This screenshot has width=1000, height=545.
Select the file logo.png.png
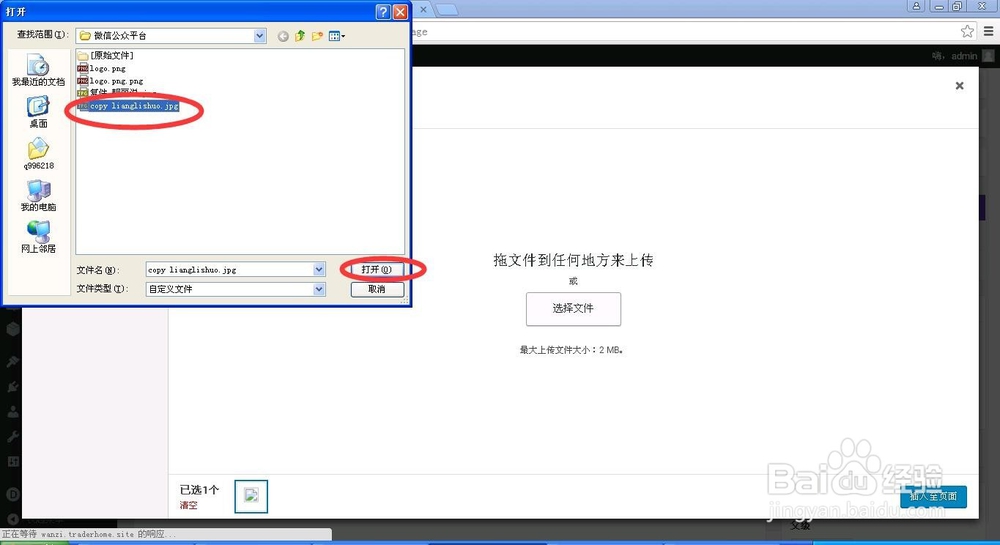click(x=110, y=81)
